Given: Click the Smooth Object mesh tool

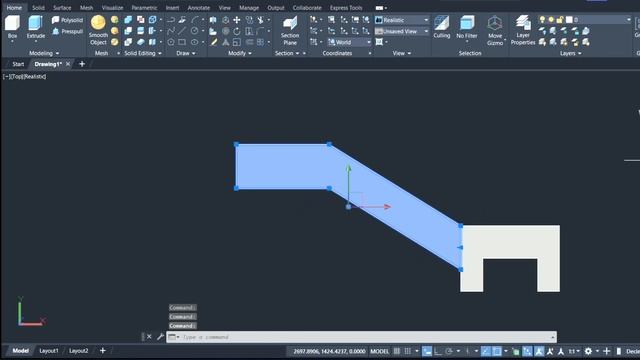Looking at the screenshot, I should (98, 30).
